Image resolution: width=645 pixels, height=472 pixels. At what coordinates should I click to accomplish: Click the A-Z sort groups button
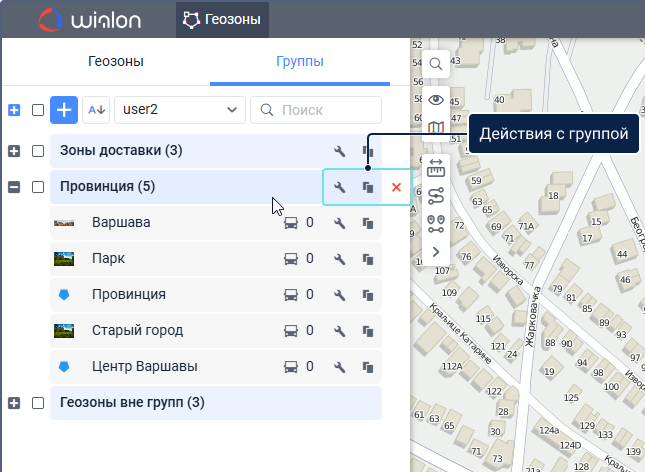tap(96, 109)
